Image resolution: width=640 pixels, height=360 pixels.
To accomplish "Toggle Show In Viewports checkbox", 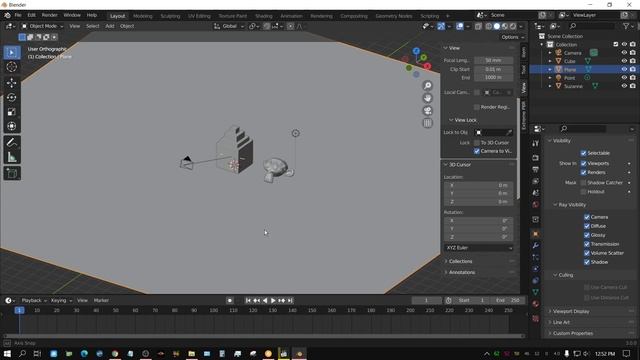I will click(583, 163).
